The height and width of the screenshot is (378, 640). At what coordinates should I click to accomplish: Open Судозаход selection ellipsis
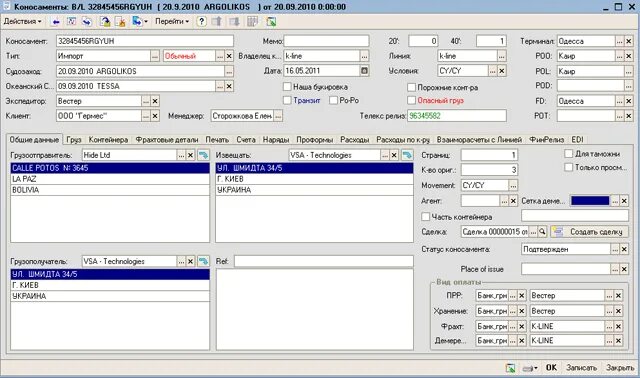(x=229, y=71)
